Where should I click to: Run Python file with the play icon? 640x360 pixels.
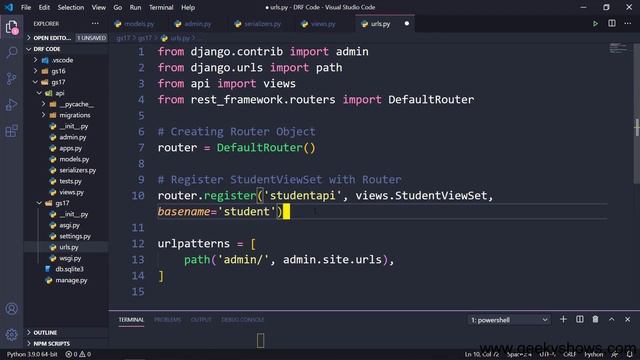(x=595, y=24)
